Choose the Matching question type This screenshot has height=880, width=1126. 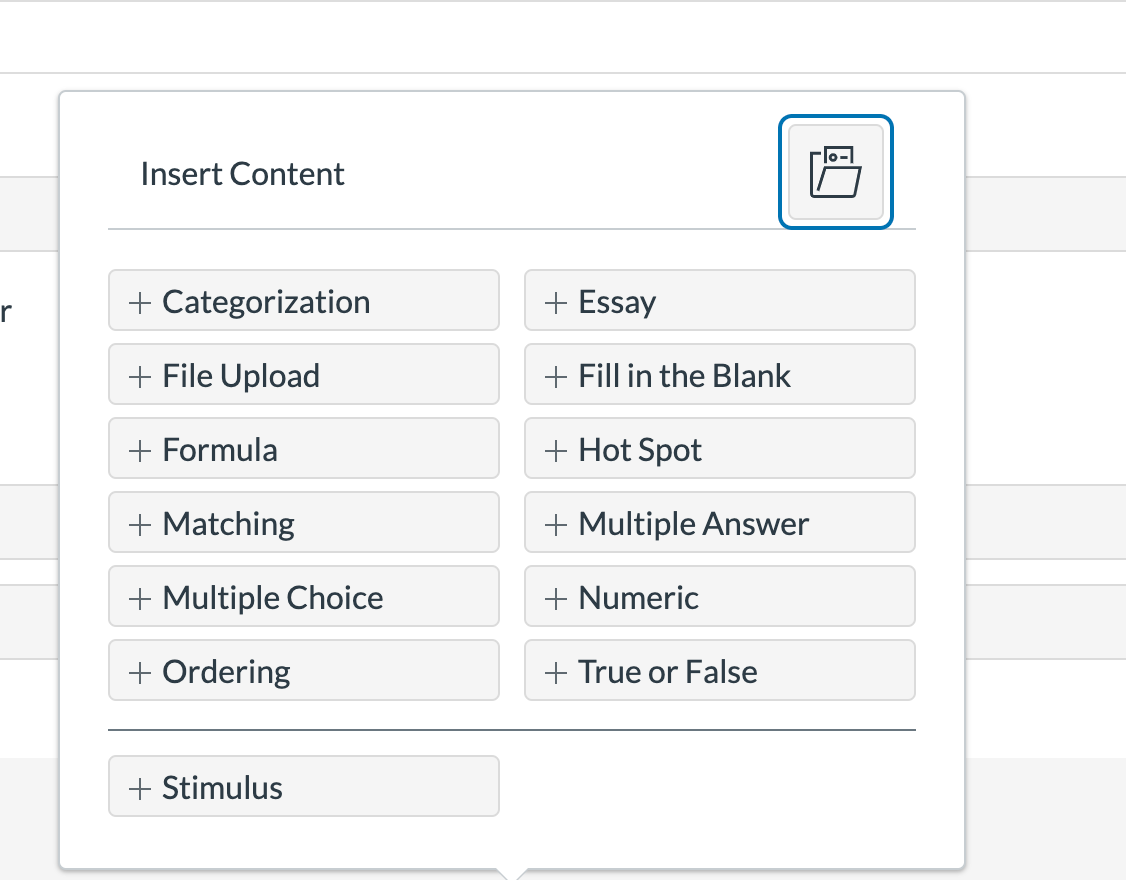coord(303,524)
